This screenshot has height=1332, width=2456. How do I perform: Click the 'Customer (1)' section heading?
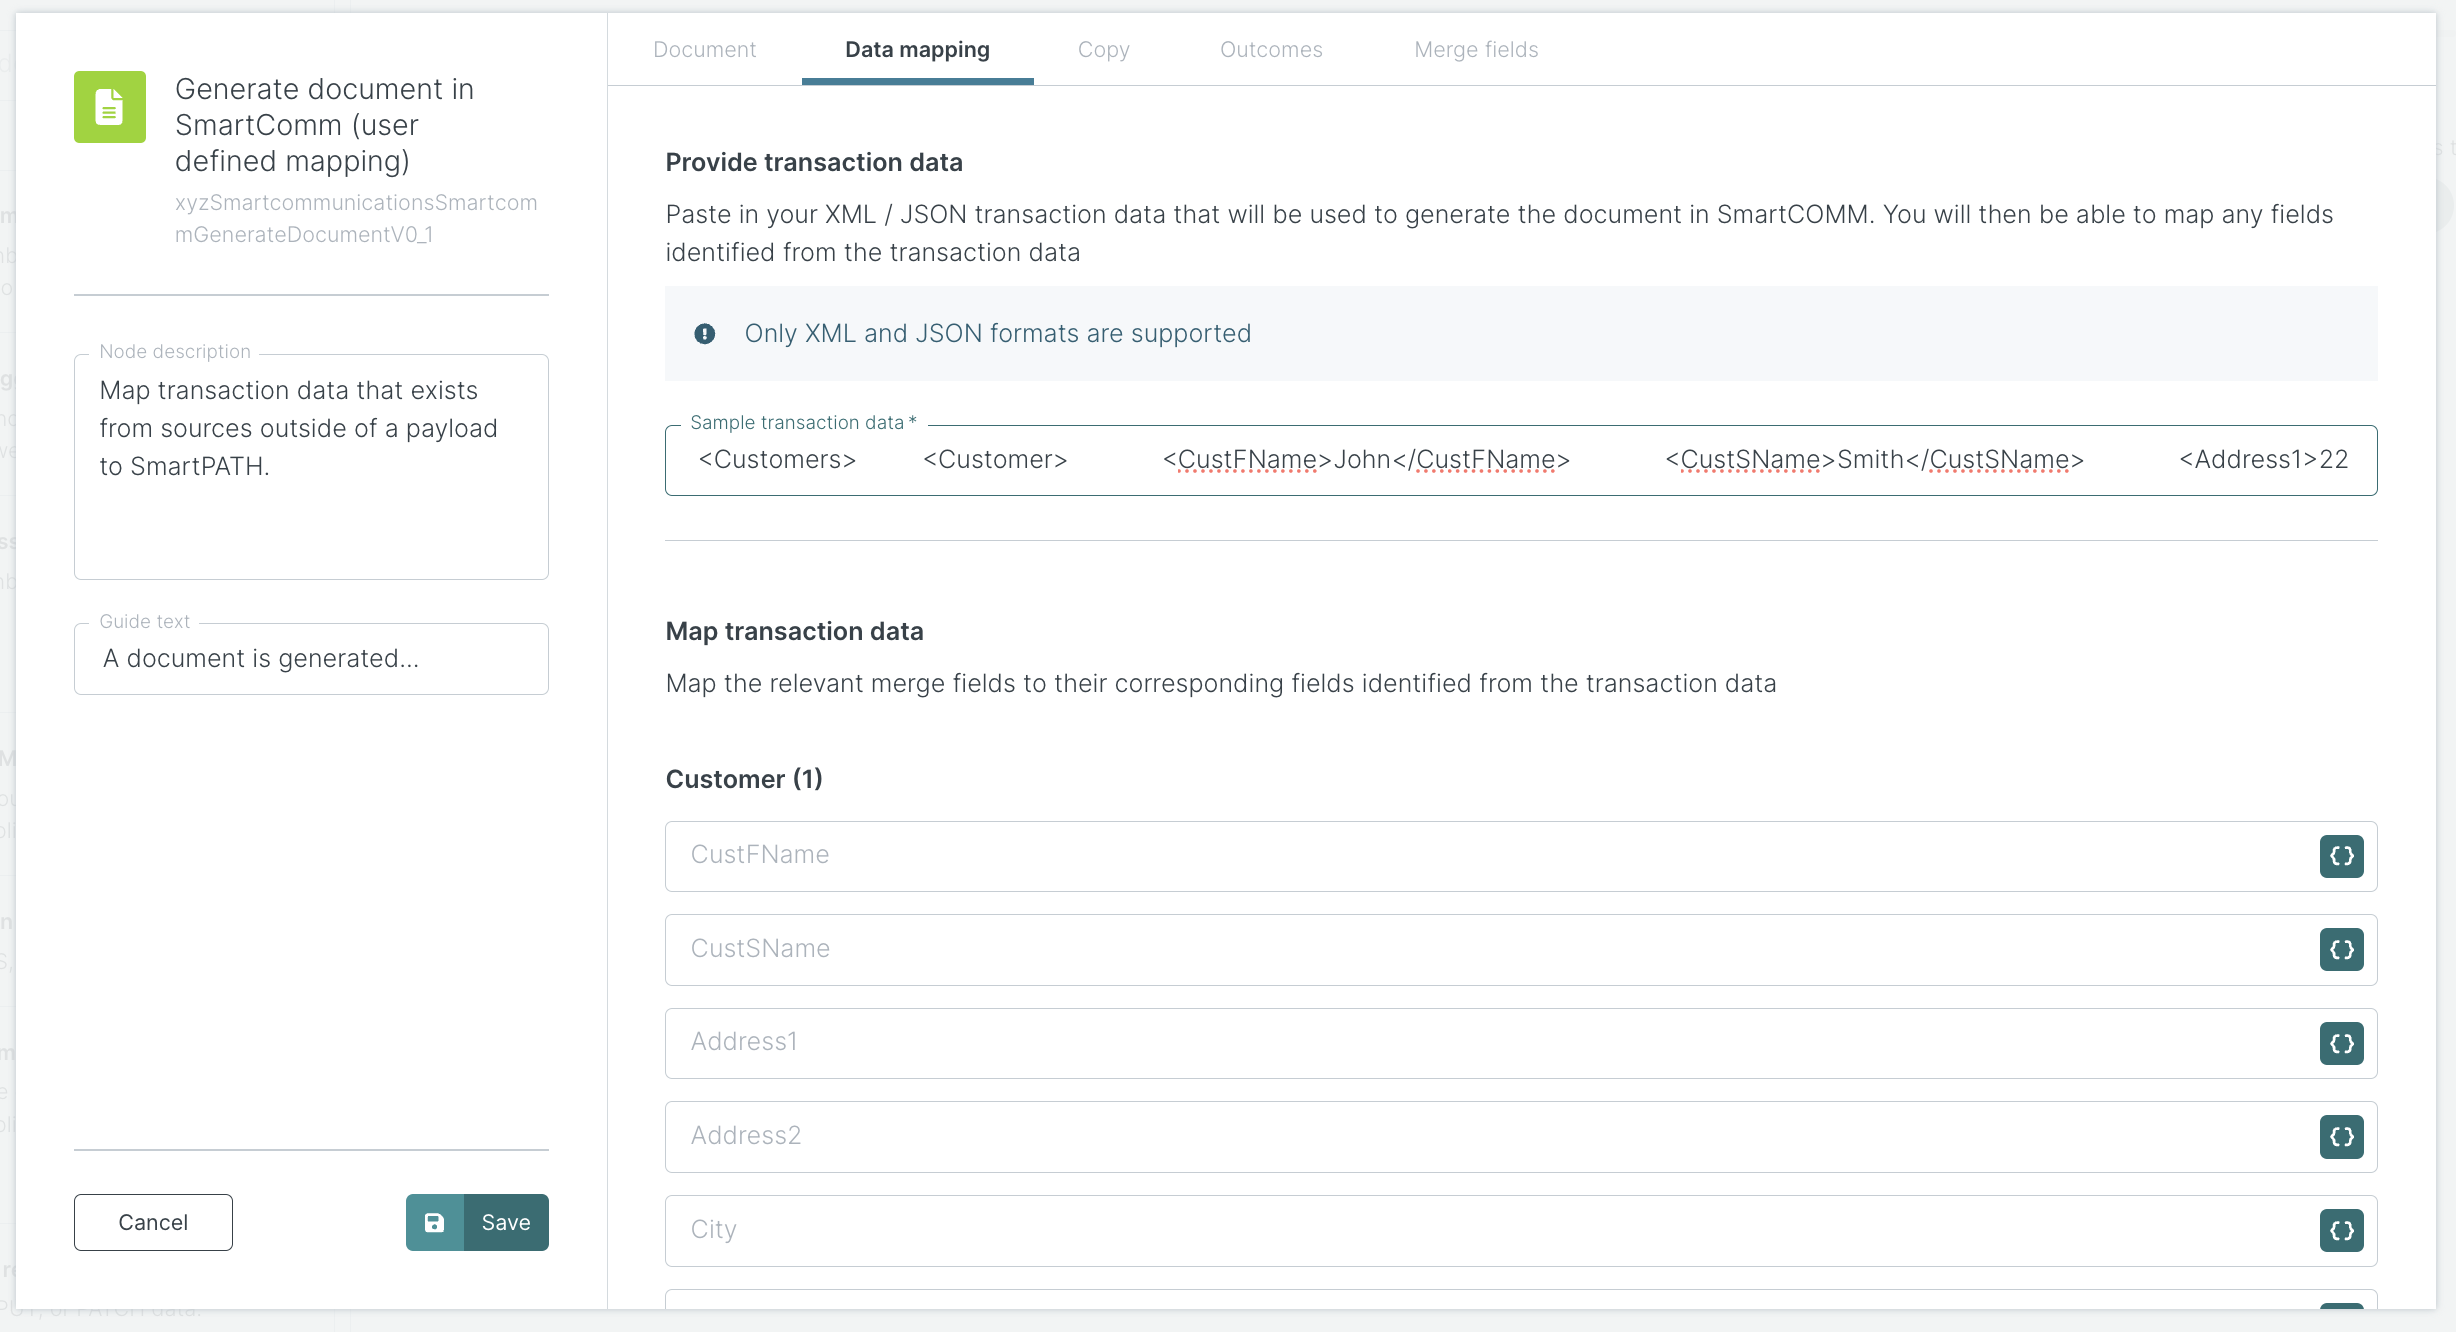click(x=744, y=779)
